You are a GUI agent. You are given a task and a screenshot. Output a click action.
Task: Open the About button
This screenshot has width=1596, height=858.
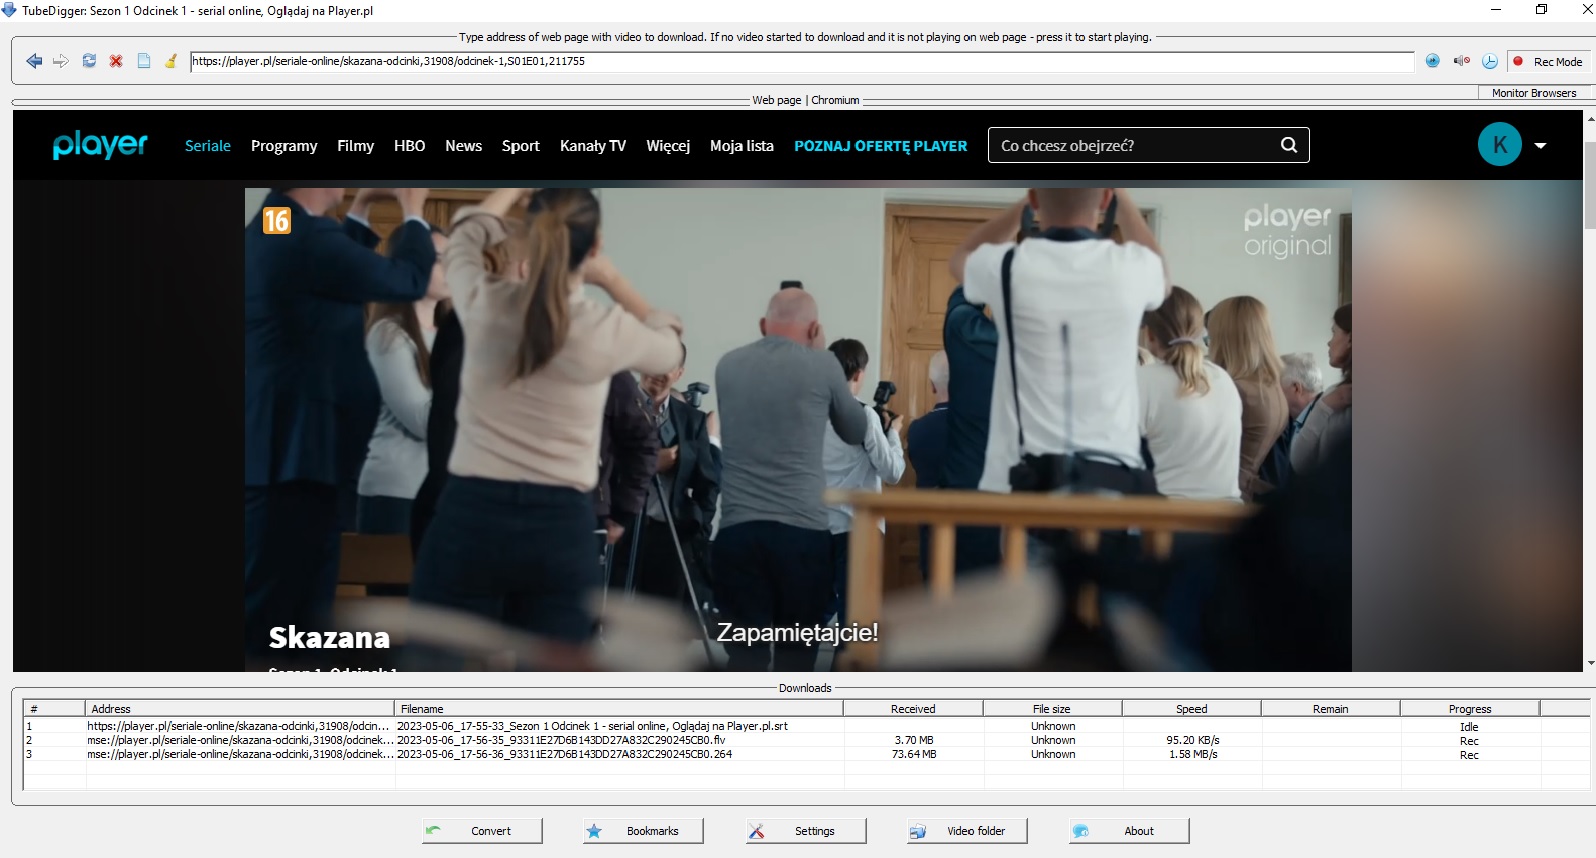pyautogui.click(x=1129, y=831)
